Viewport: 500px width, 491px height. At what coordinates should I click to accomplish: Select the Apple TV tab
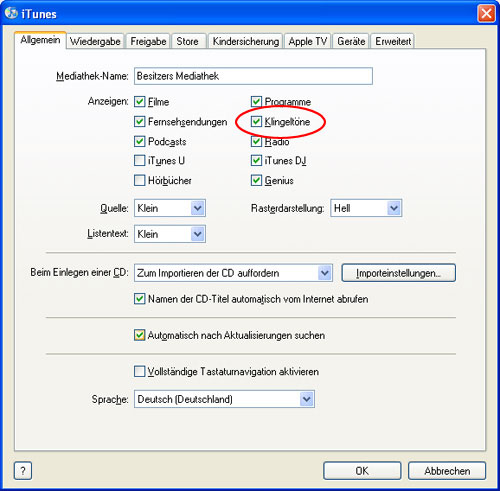(x=307, y=41)
